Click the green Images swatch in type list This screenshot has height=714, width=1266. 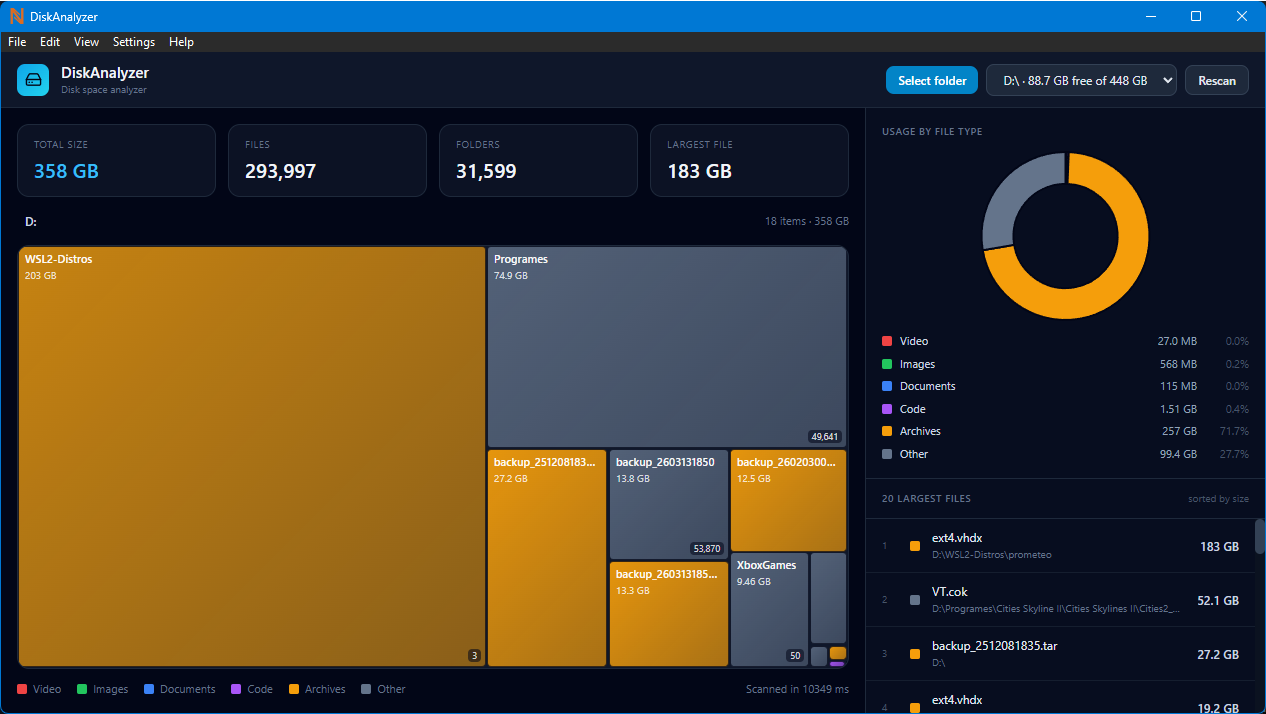coord(887,364)
